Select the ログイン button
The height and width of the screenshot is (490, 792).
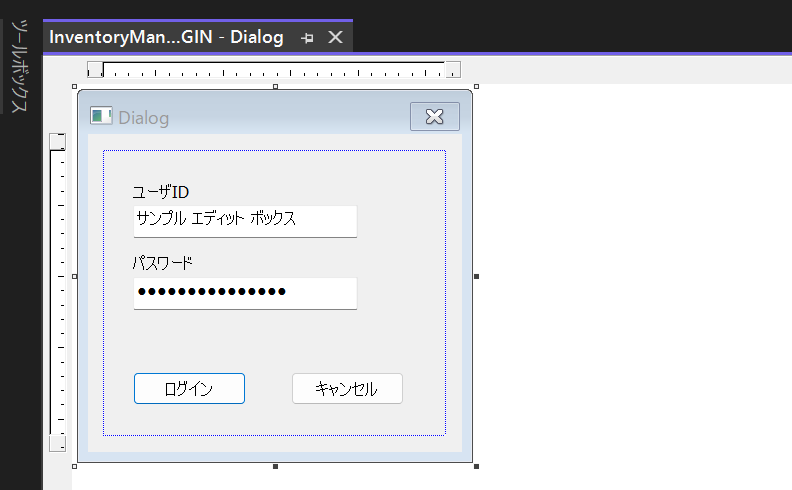189,389
